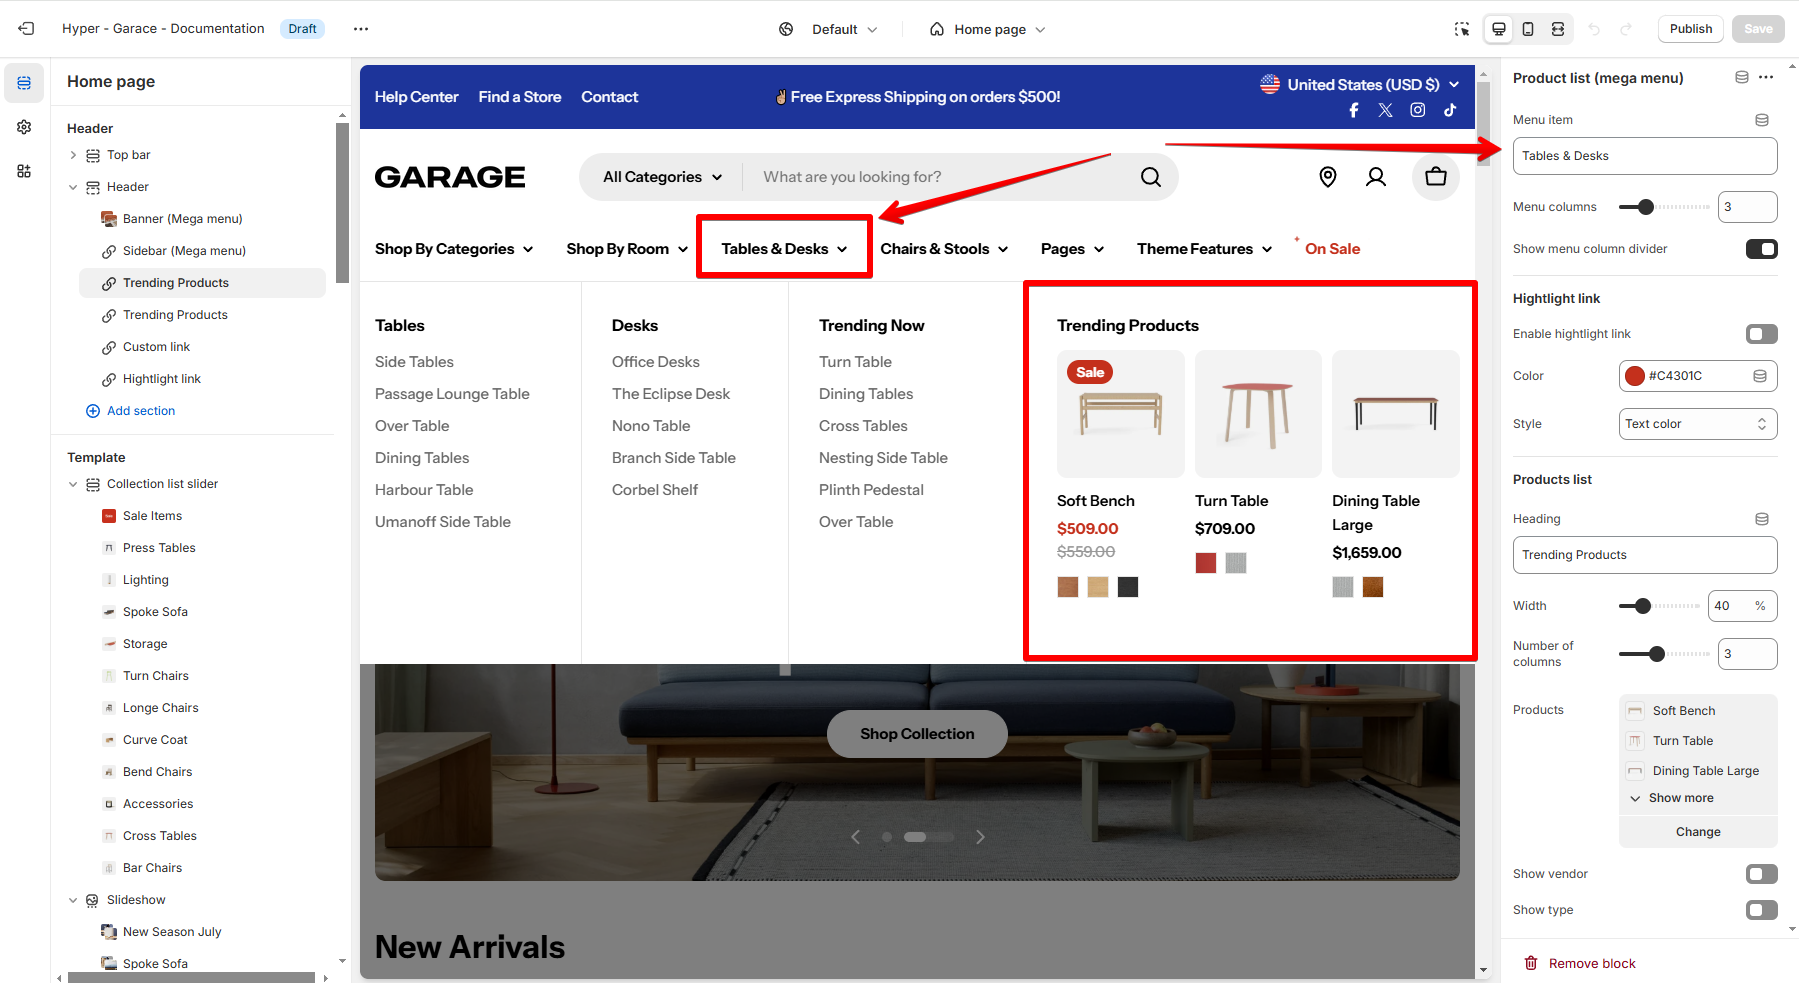
Task: Open the All Categories search dropdown
Action: click(662, 177)
